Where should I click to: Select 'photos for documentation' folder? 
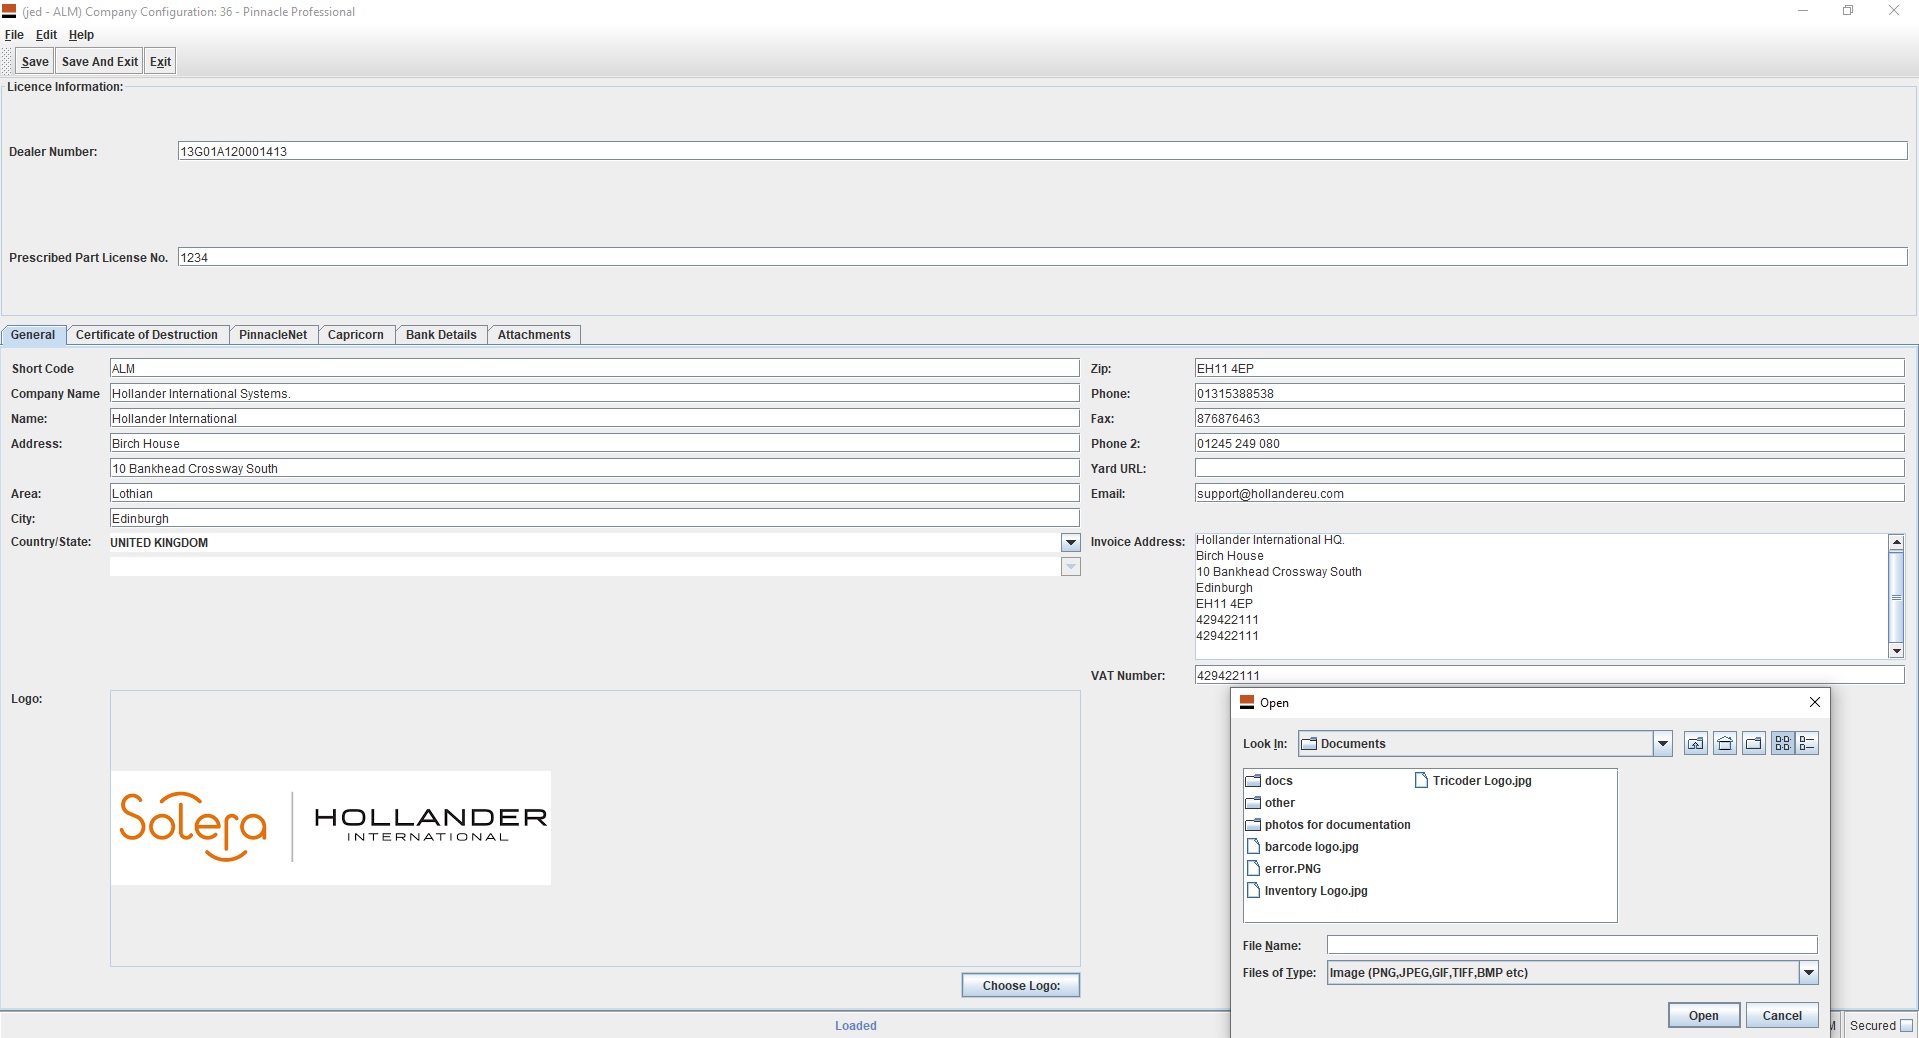pos(1328,824)
